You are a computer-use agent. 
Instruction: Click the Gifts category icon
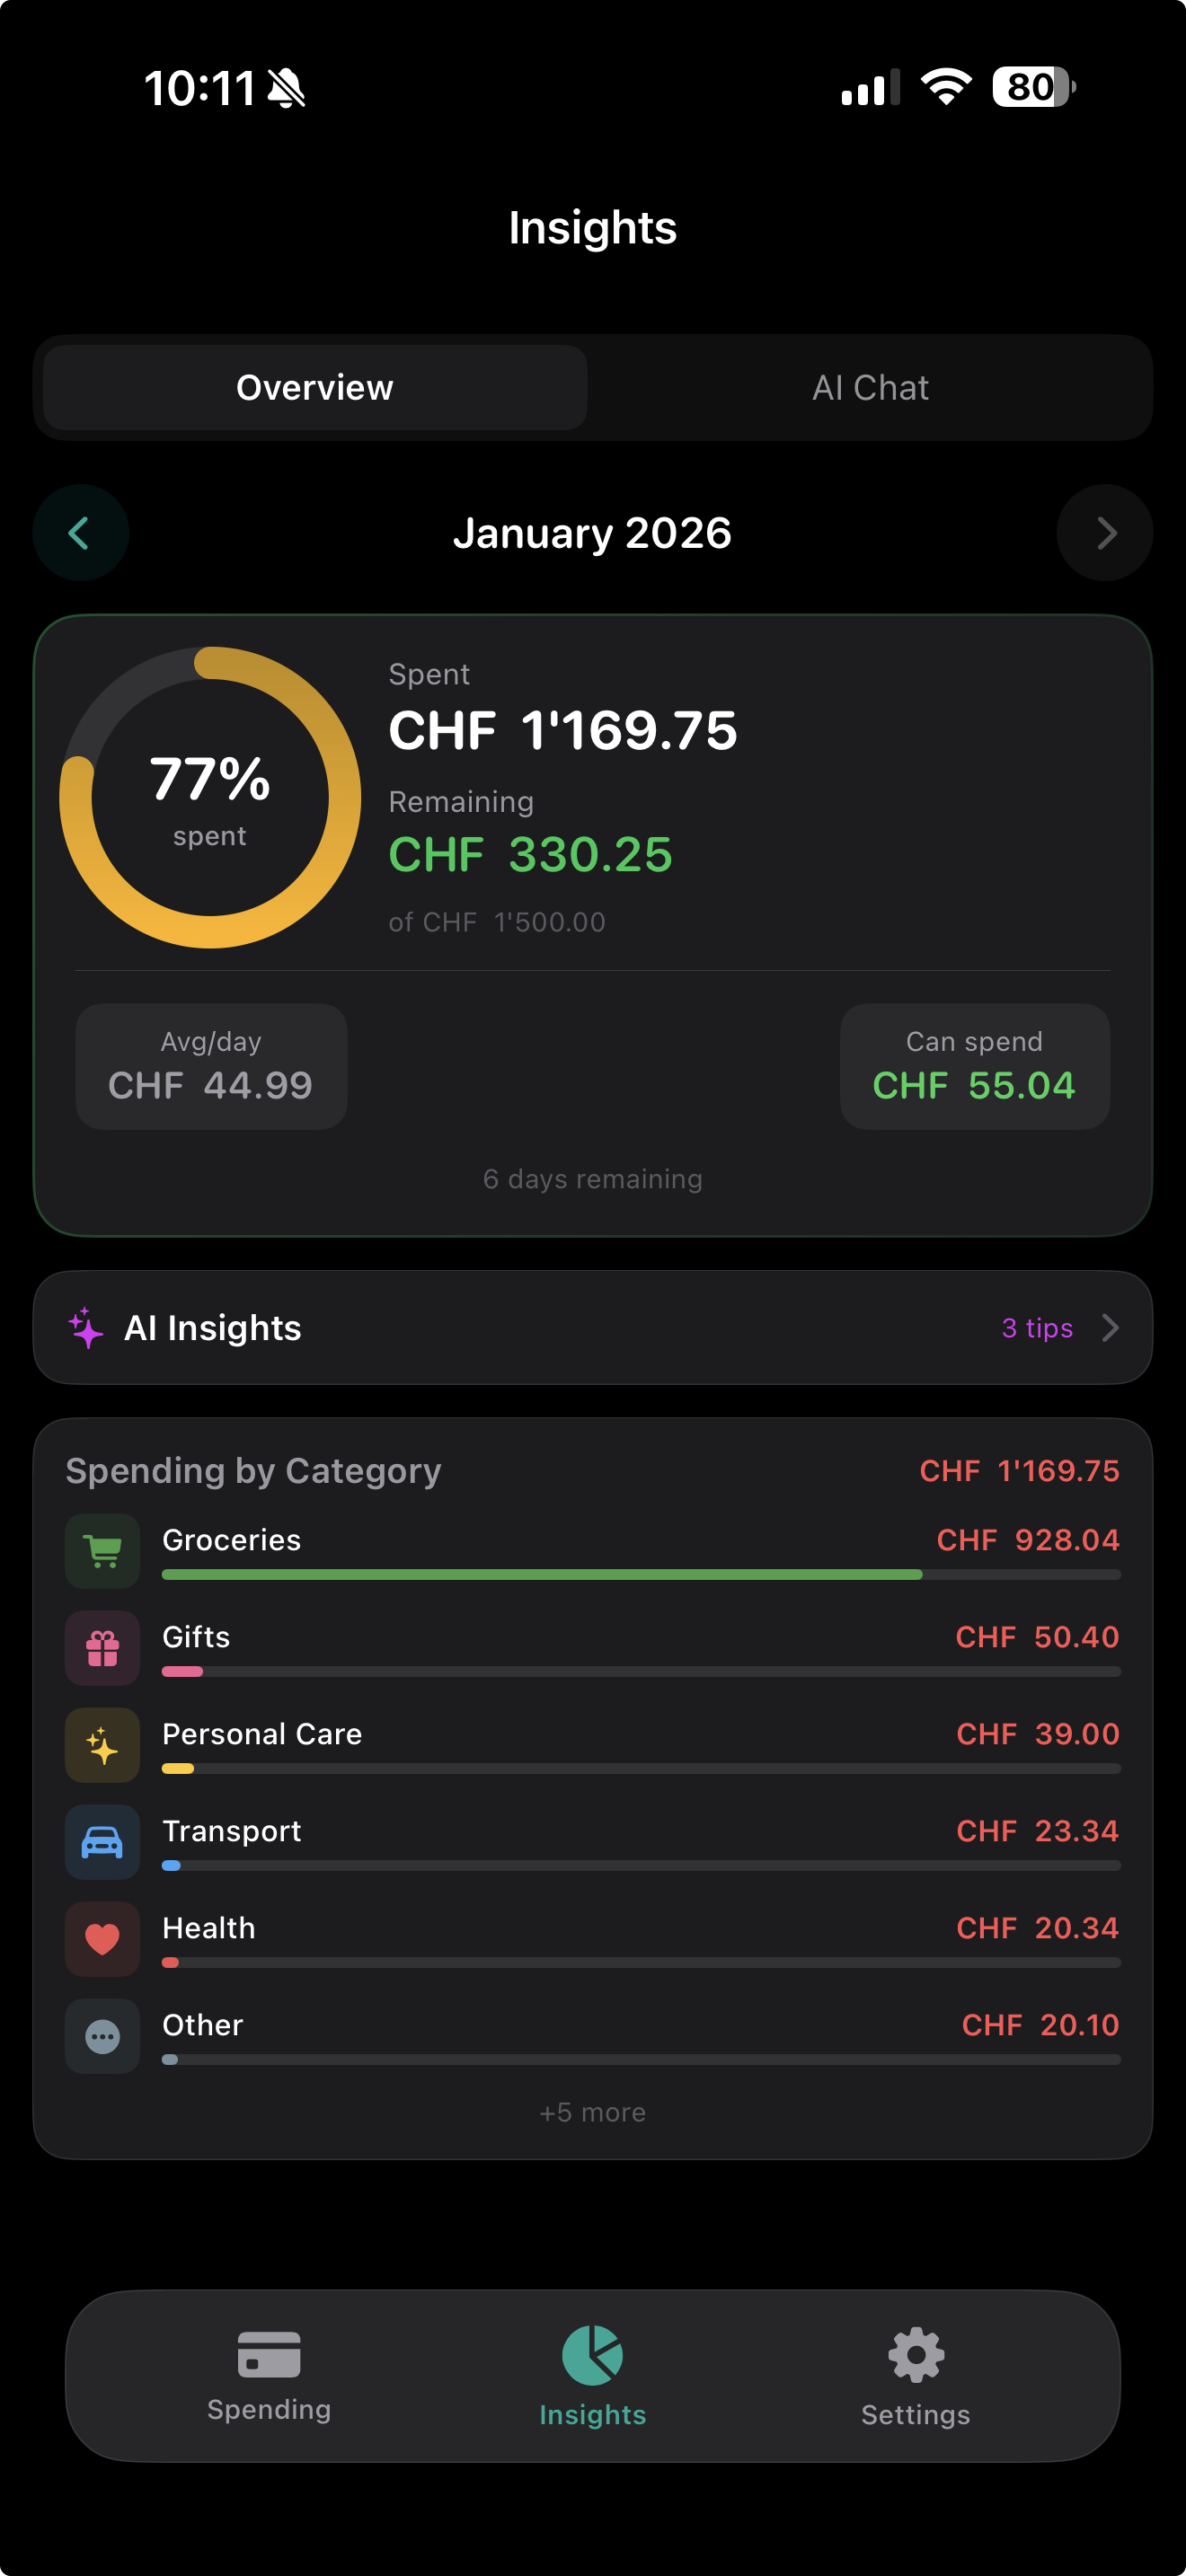click(101, 1647)
